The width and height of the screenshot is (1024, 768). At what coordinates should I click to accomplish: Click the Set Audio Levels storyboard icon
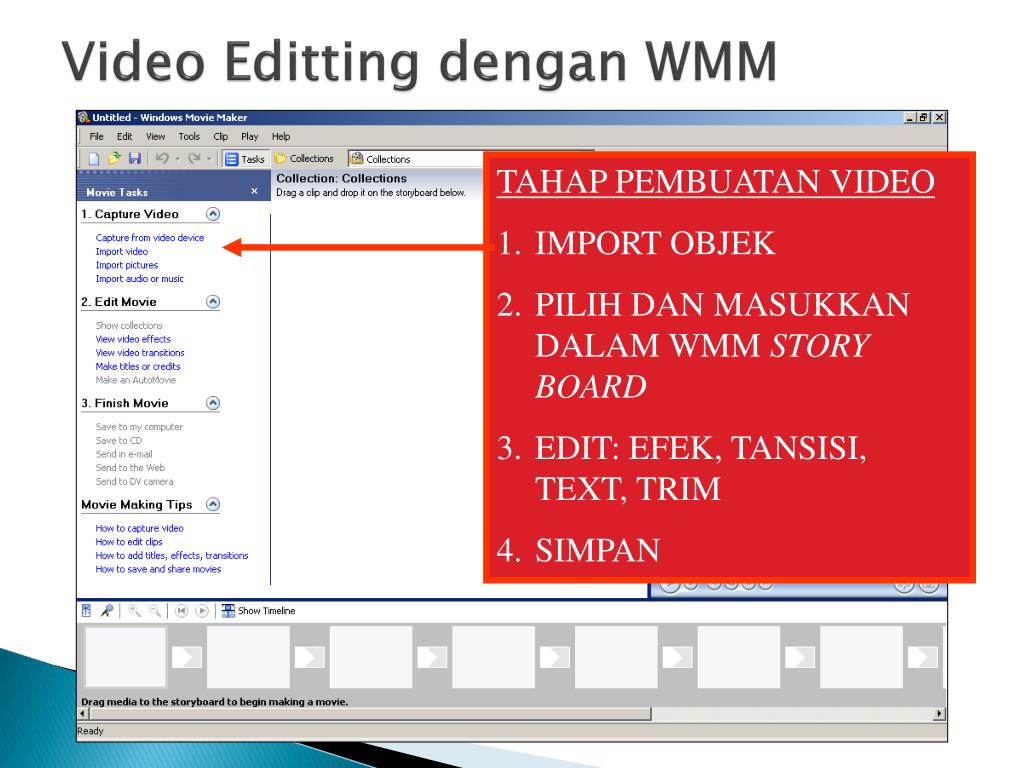(87, 611)
